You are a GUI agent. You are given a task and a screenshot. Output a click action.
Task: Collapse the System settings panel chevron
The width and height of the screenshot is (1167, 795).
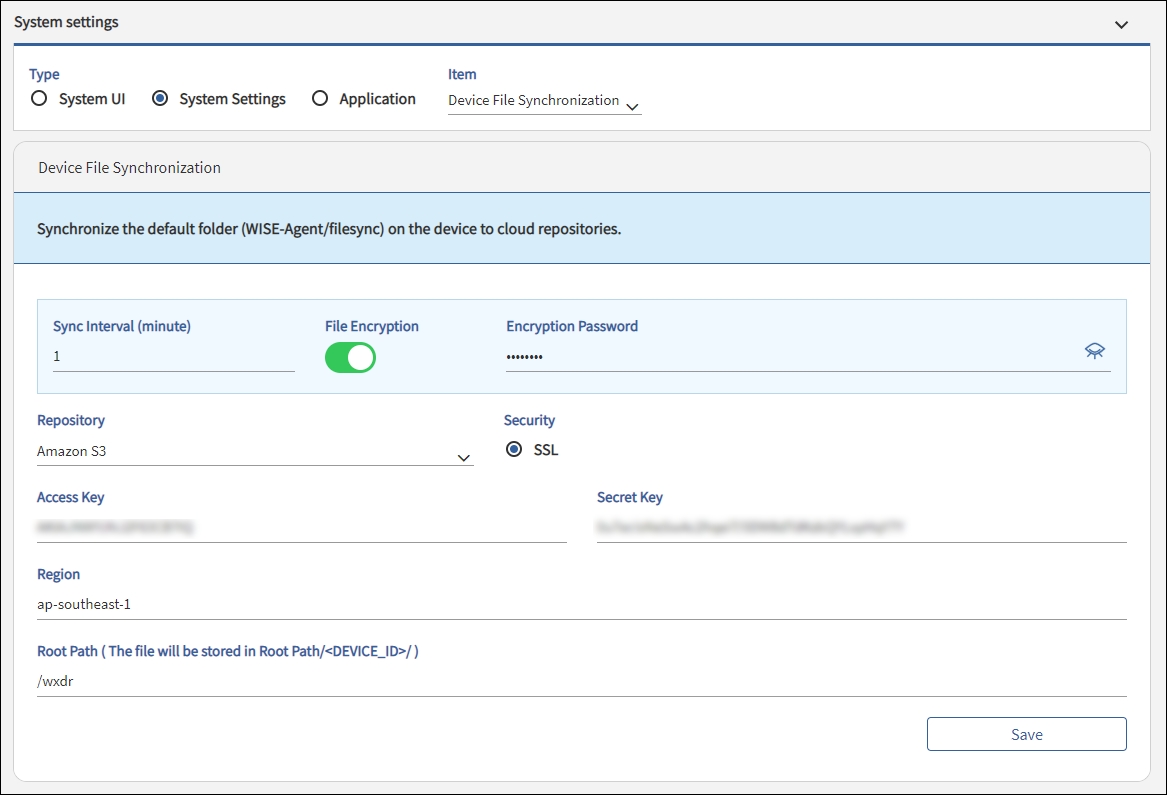coord(1121,24)
